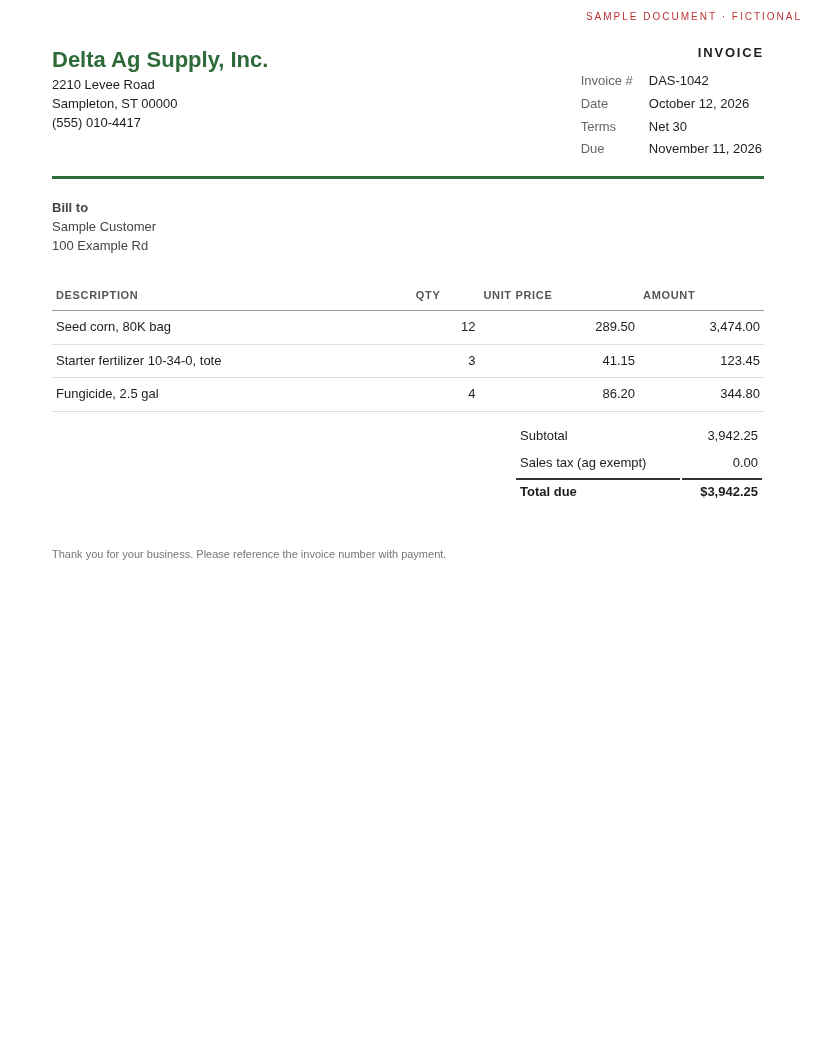816x1056 pixels.
Task: Click the Bill to heading
Action: coord(70,207)
